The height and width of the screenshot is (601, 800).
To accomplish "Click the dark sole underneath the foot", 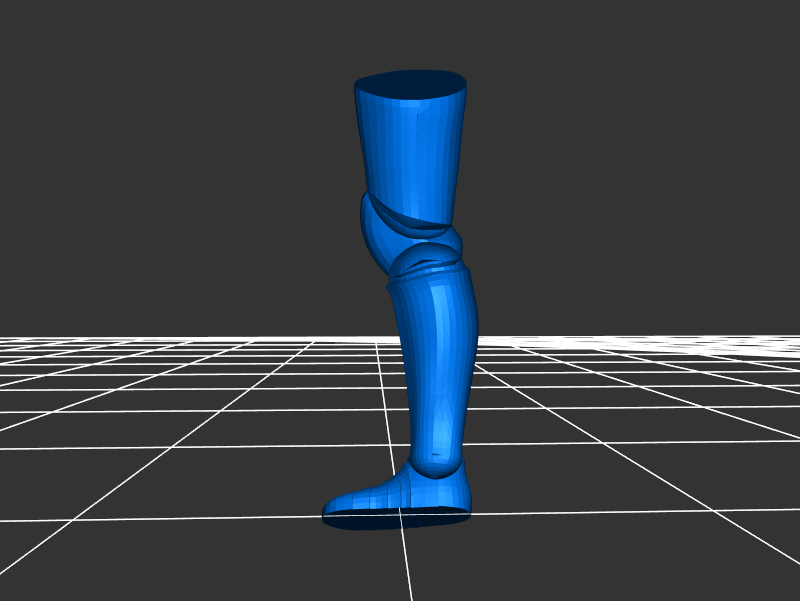I will (x=400, y=518).
